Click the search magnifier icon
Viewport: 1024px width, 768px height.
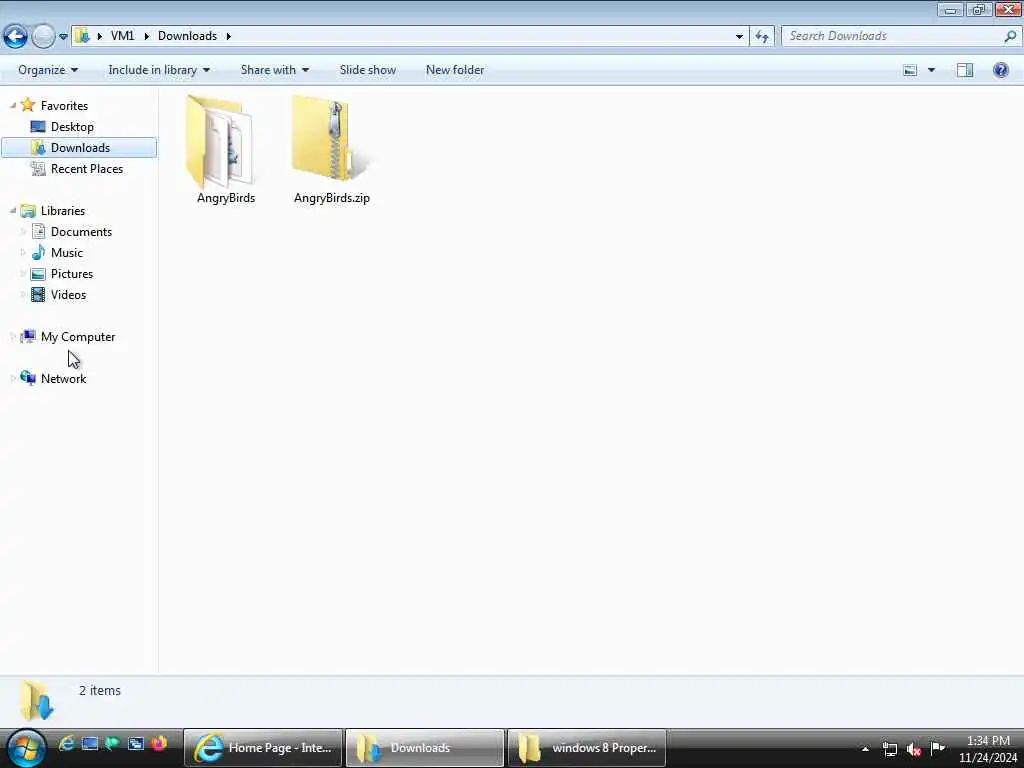pyautogui.click(x=1010, y=36)
